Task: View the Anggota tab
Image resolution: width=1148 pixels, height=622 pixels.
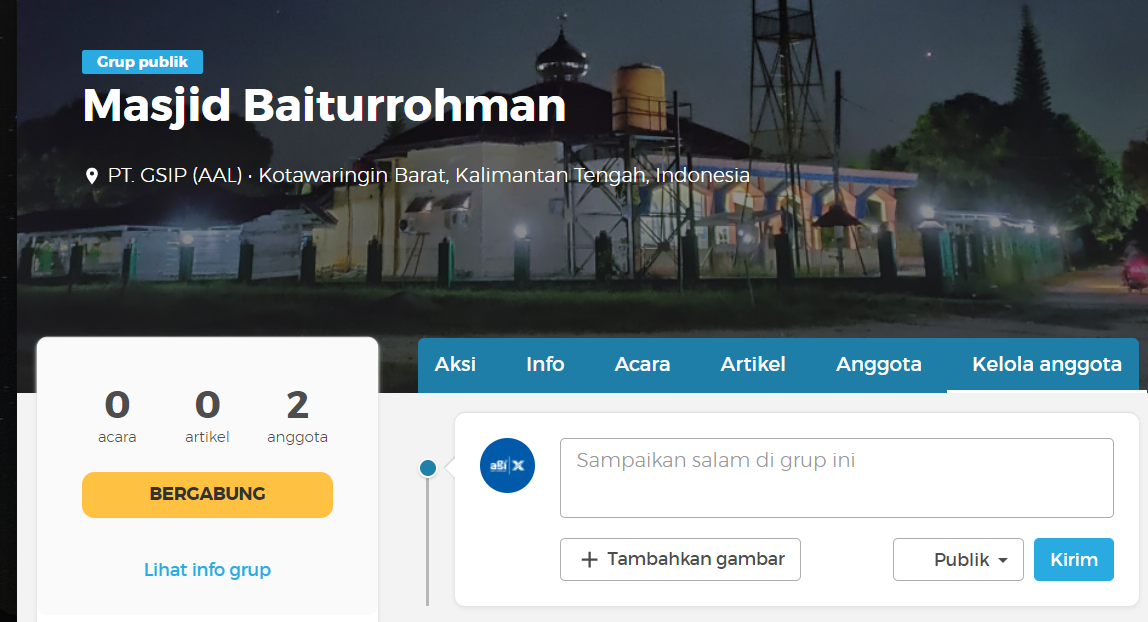Action: point(878,364)
